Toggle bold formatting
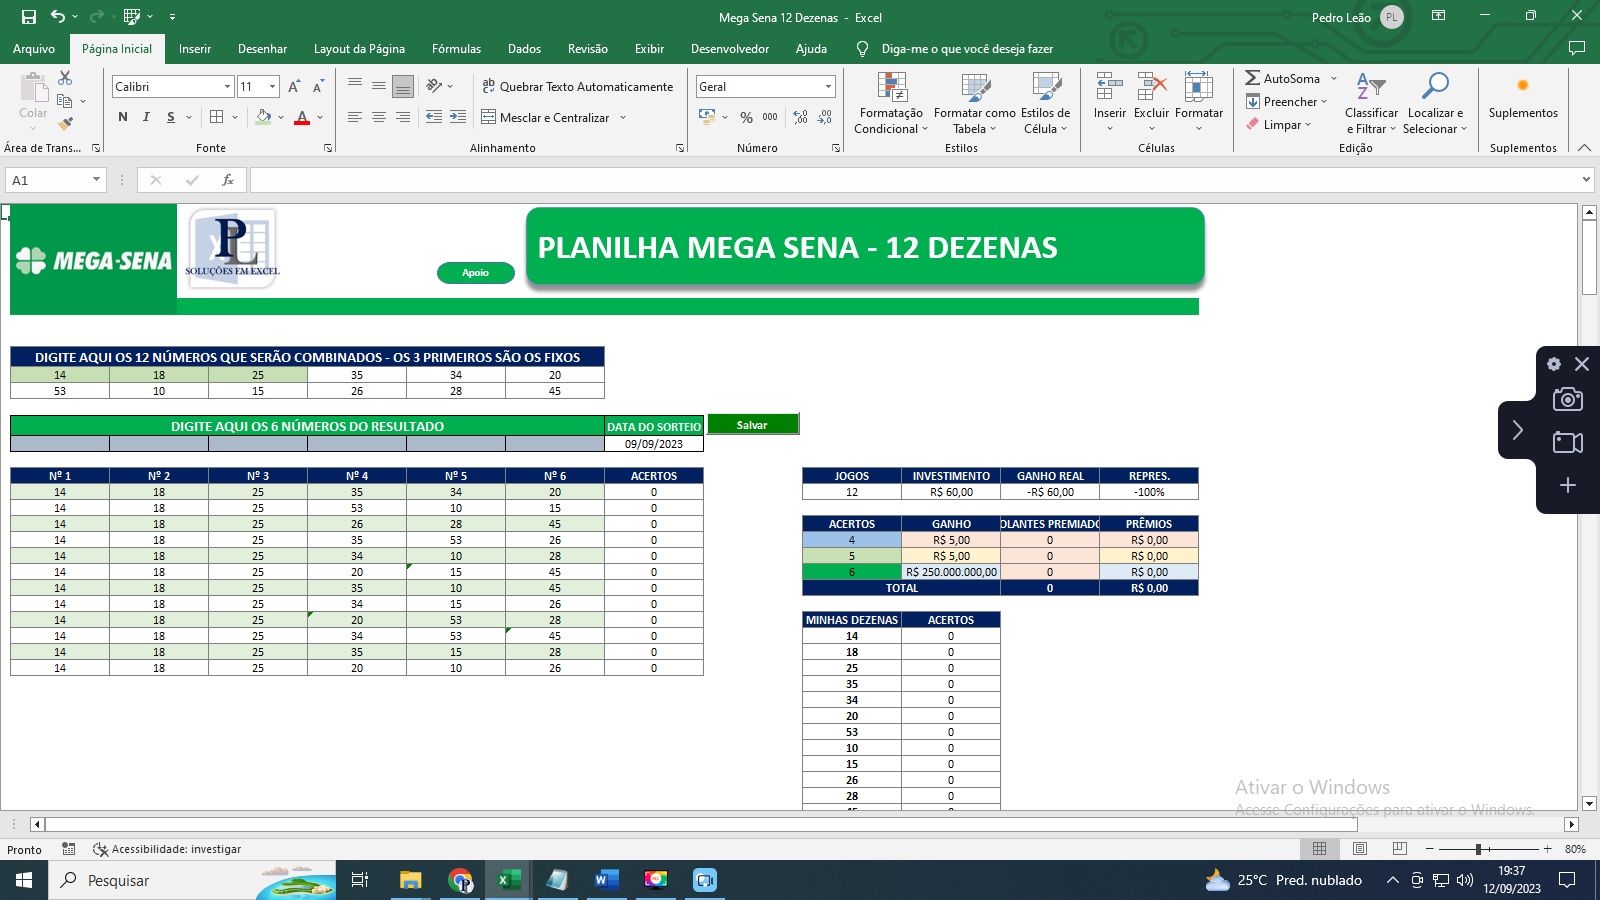 [x=123, y=117]
